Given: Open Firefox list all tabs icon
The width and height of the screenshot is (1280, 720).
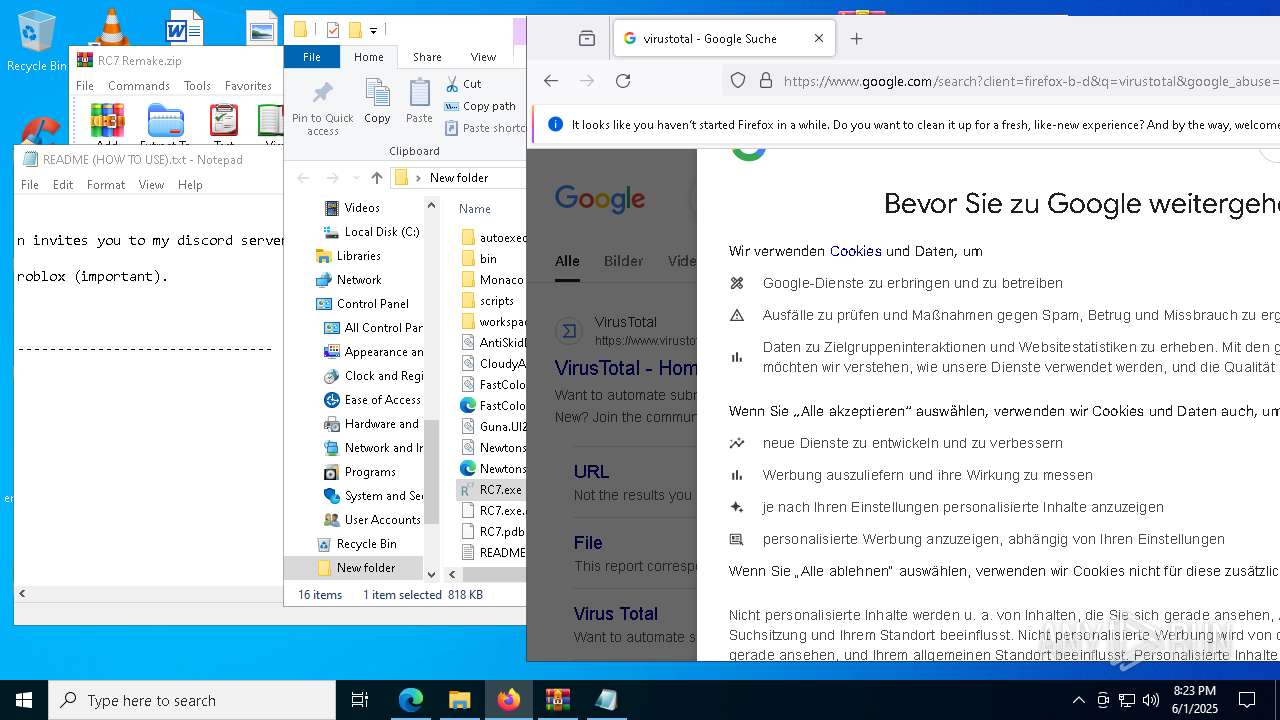Looking at the screenshot, I should pyautogui.click(x=587, y=39).
